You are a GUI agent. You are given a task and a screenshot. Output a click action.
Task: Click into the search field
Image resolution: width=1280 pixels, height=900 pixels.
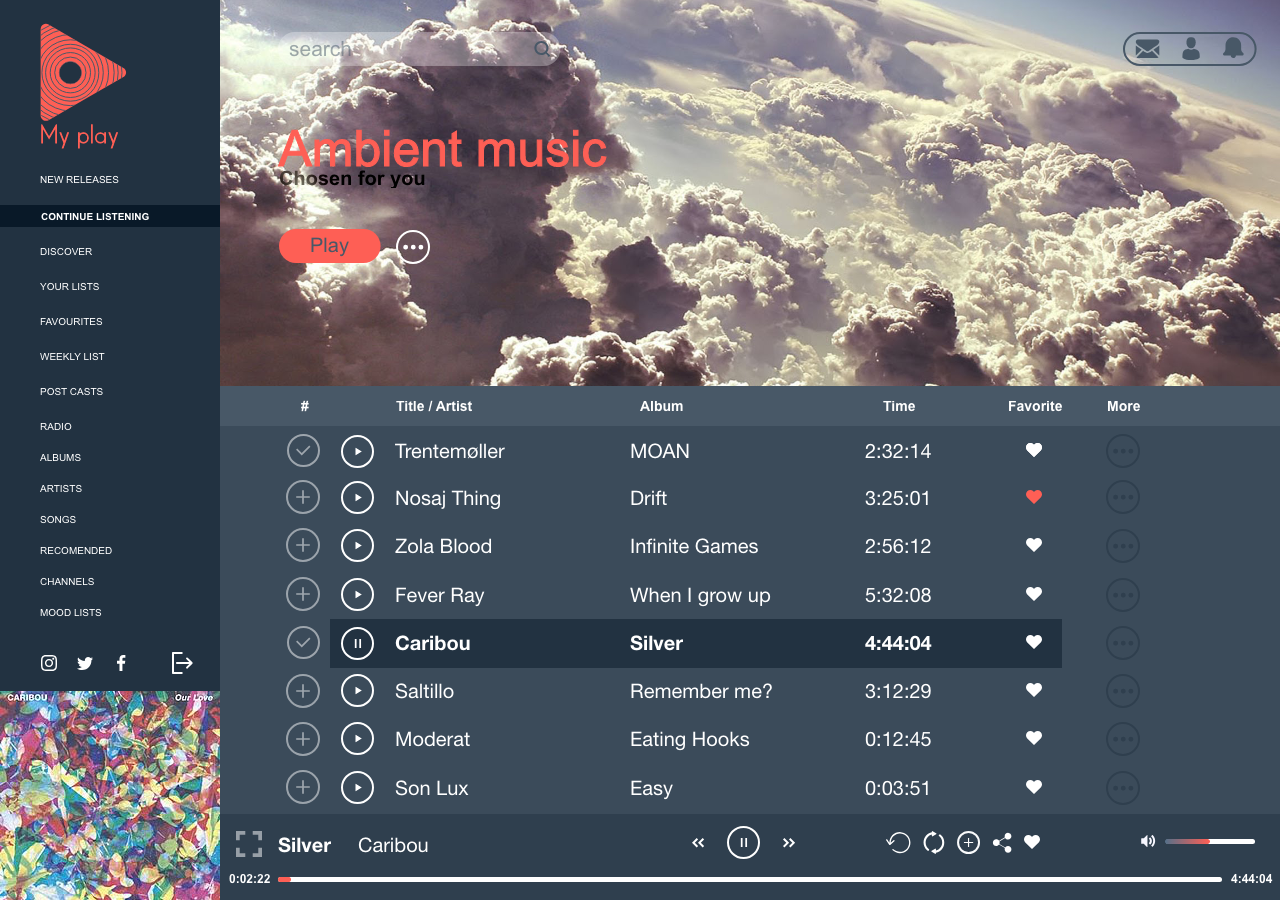(418, 48)
